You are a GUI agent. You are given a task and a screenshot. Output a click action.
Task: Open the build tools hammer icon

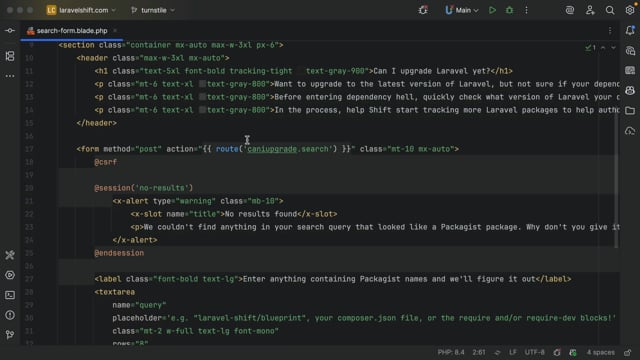click(x=10, y=255)
